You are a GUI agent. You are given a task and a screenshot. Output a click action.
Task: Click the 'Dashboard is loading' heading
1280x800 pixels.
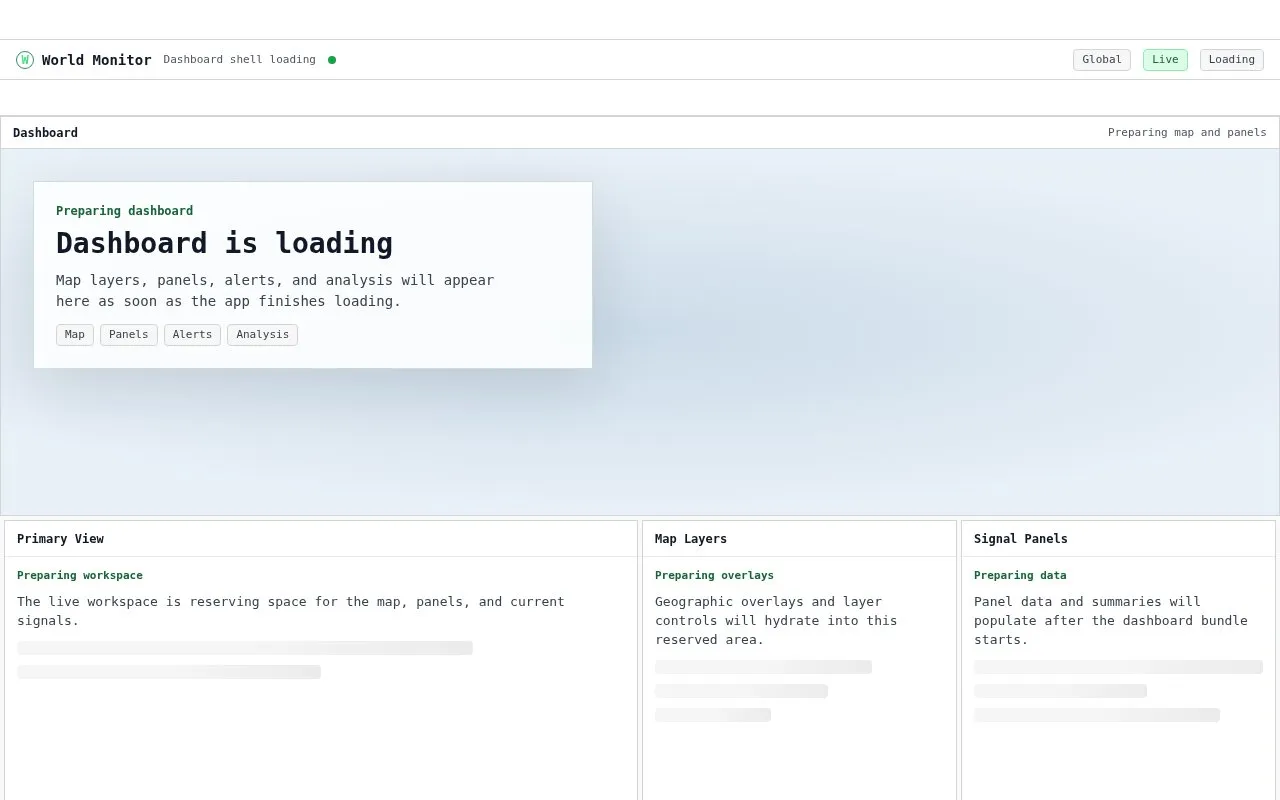coord(224,243)
